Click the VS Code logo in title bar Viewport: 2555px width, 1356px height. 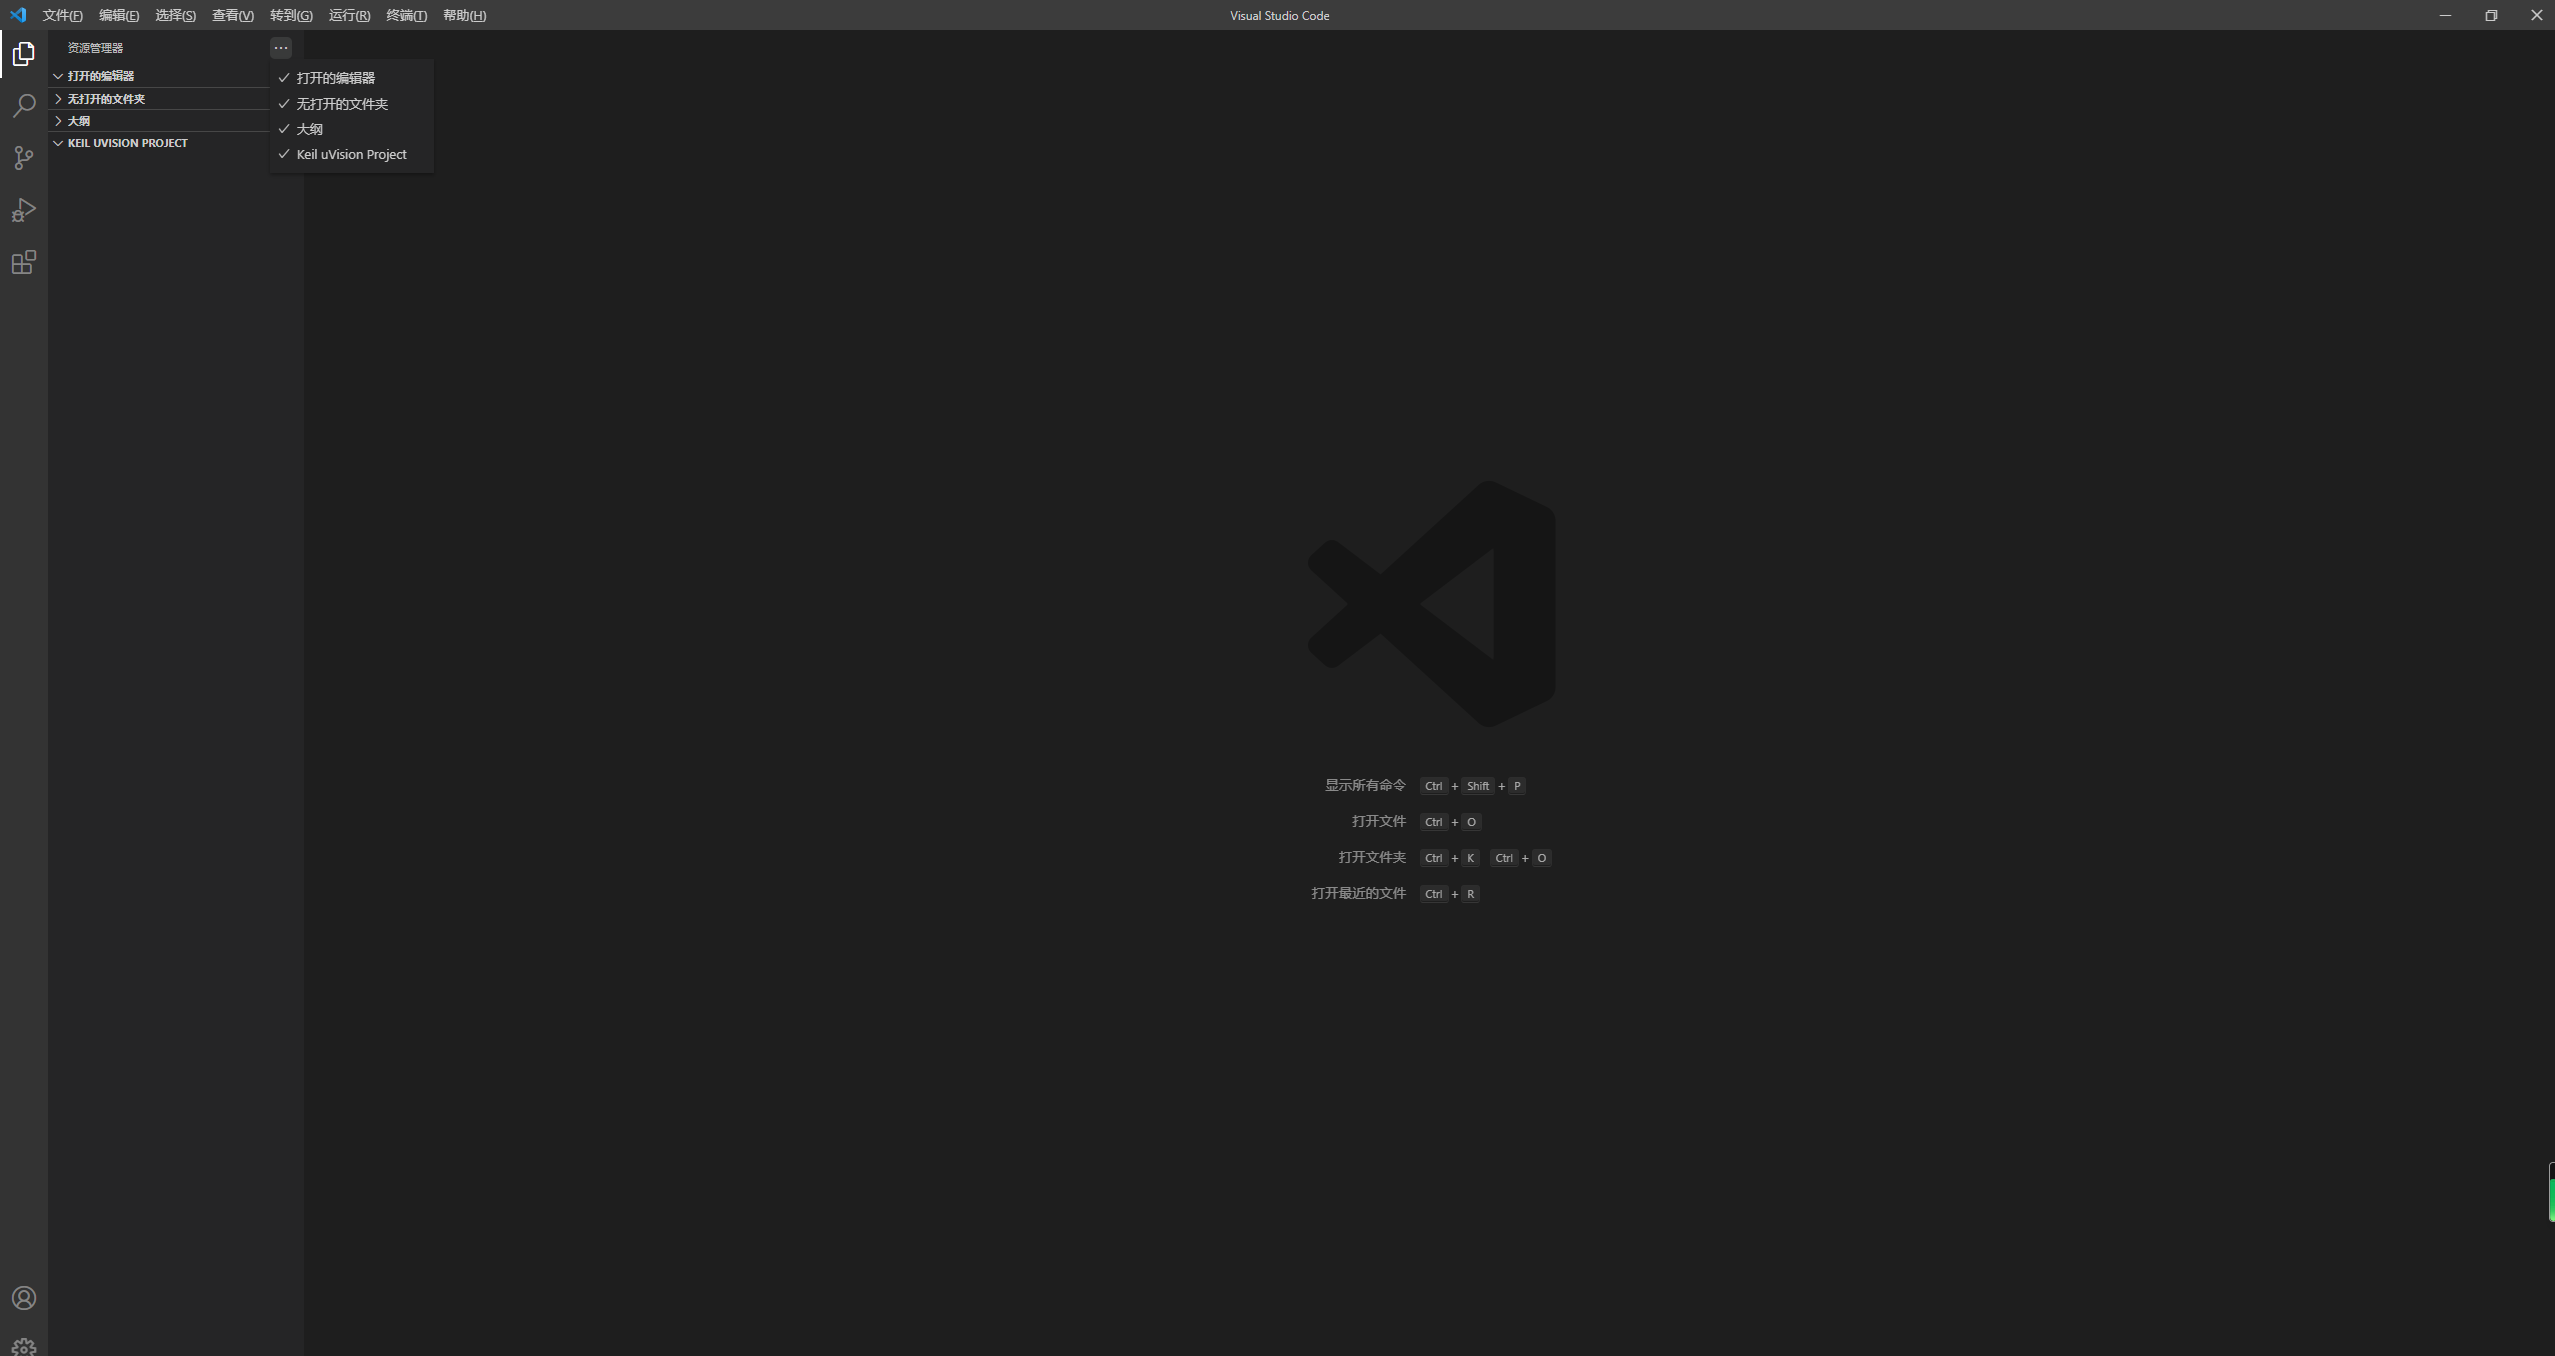coord(18,15)
